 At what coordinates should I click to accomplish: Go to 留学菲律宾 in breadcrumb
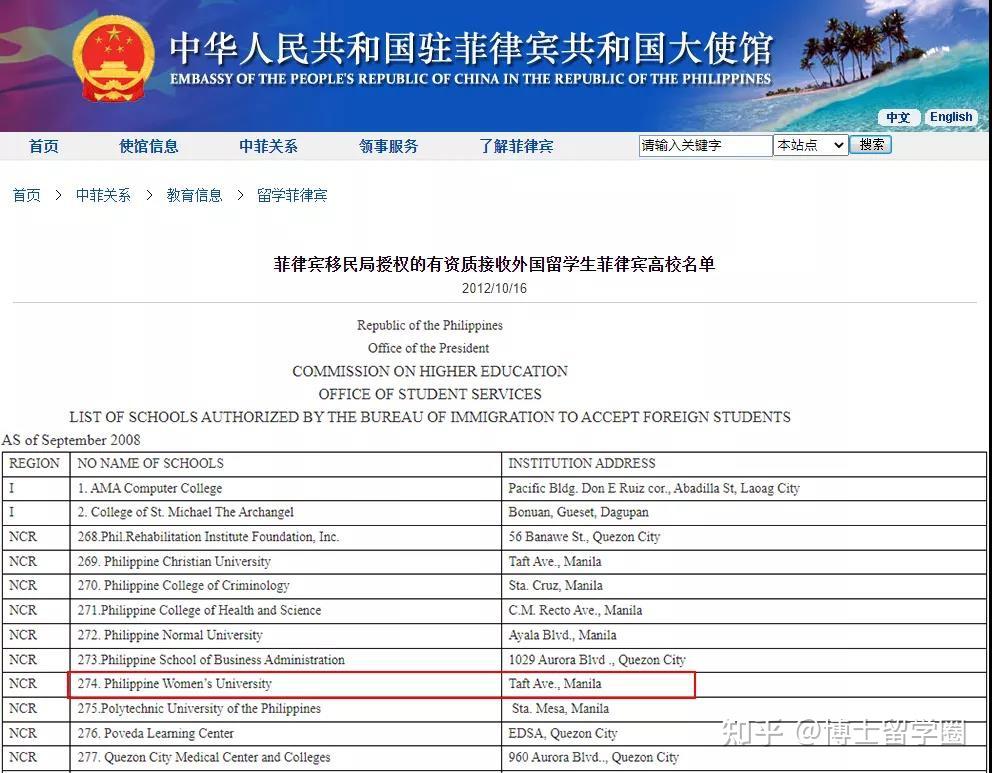point(292,195)
